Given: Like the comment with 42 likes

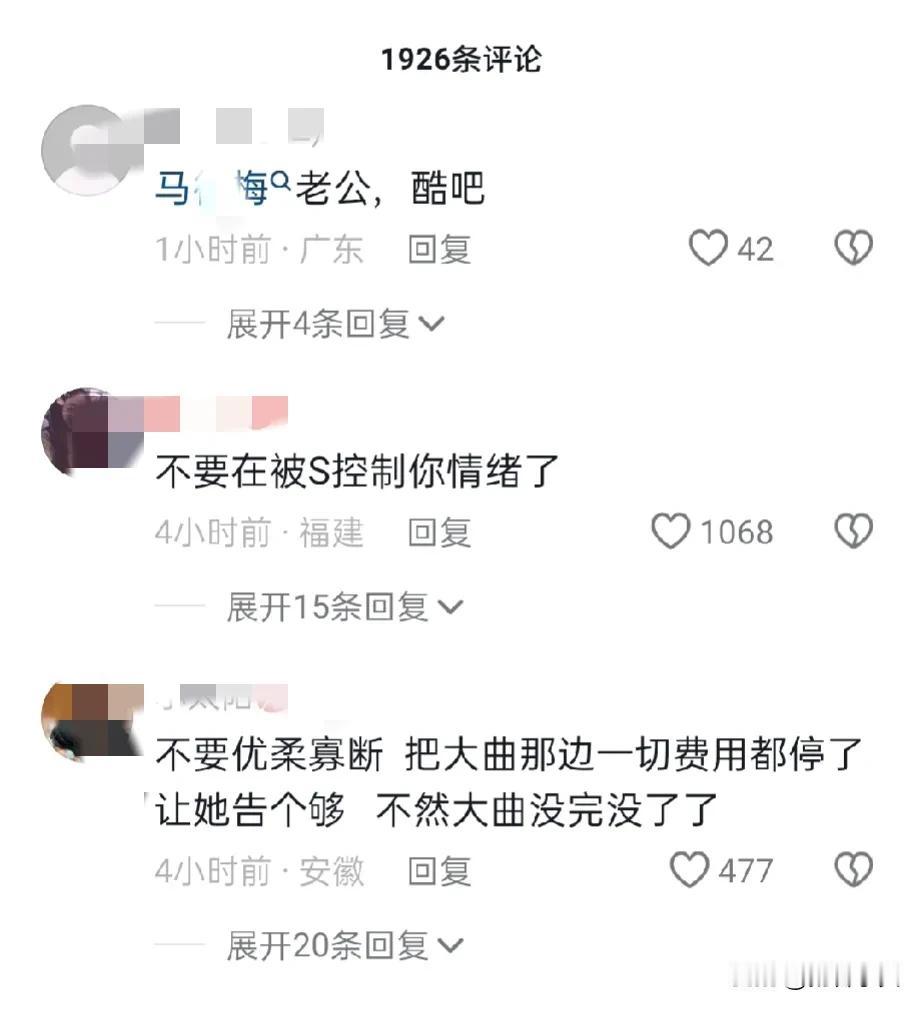Looking at the screenshot, I should [708, 248].
